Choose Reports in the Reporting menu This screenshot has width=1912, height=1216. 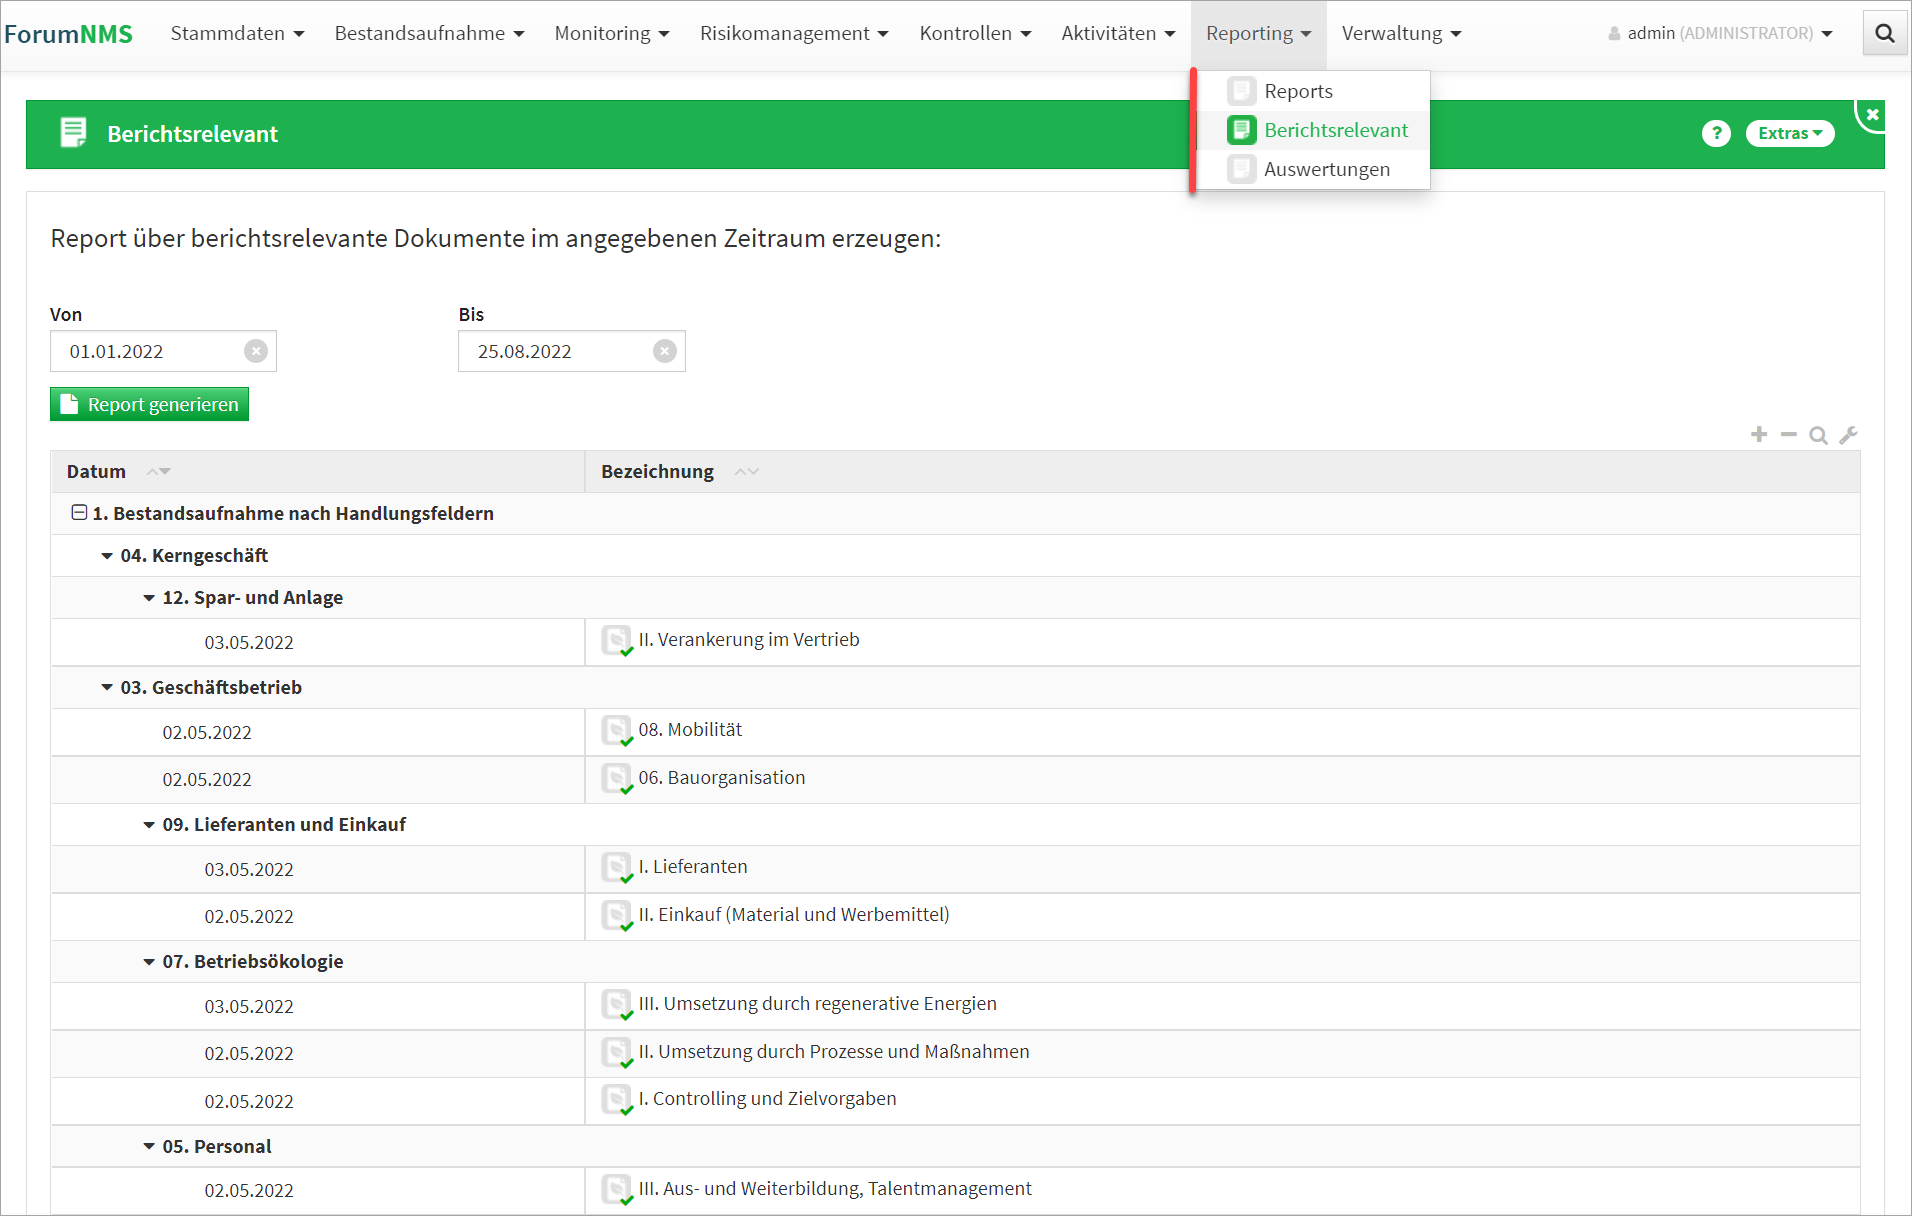click(x=1298, y=91)
